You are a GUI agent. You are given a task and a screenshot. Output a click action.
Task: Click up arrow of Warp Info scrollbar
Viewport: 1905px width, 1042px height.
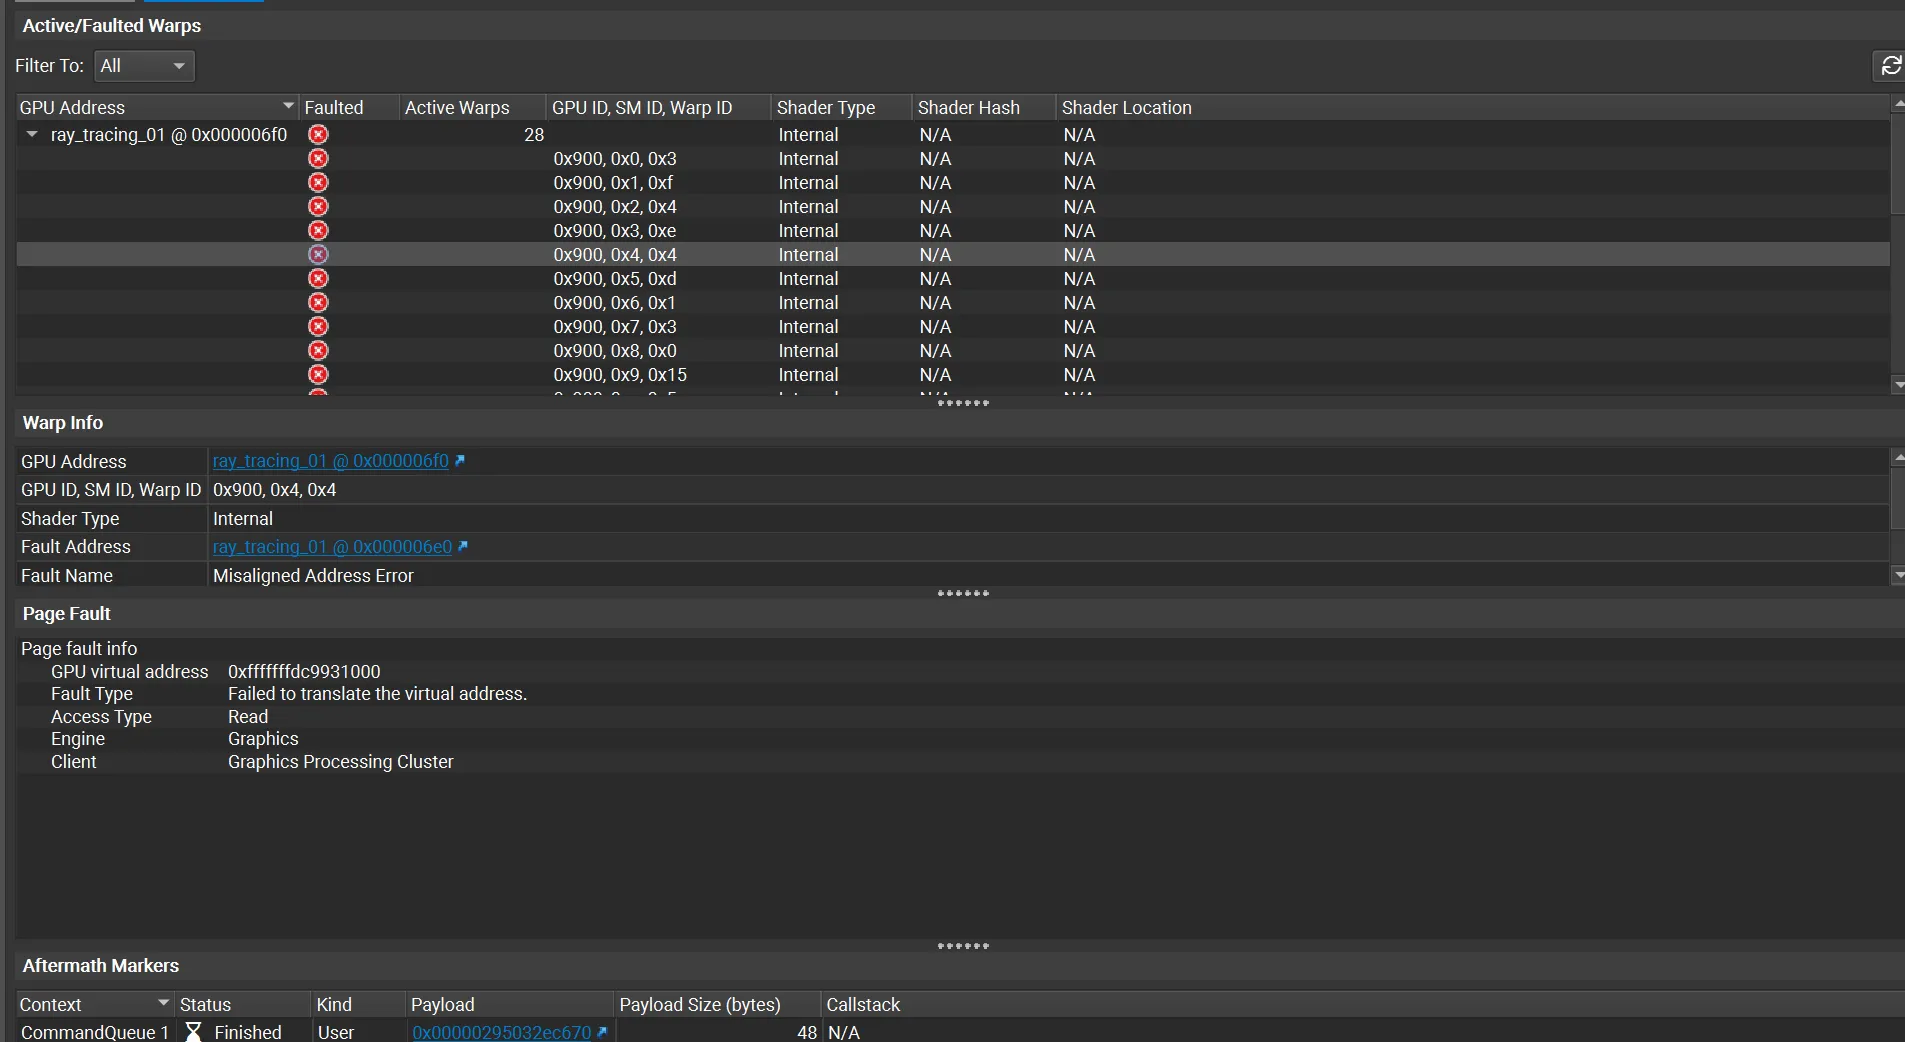(x=1898, y=458)
